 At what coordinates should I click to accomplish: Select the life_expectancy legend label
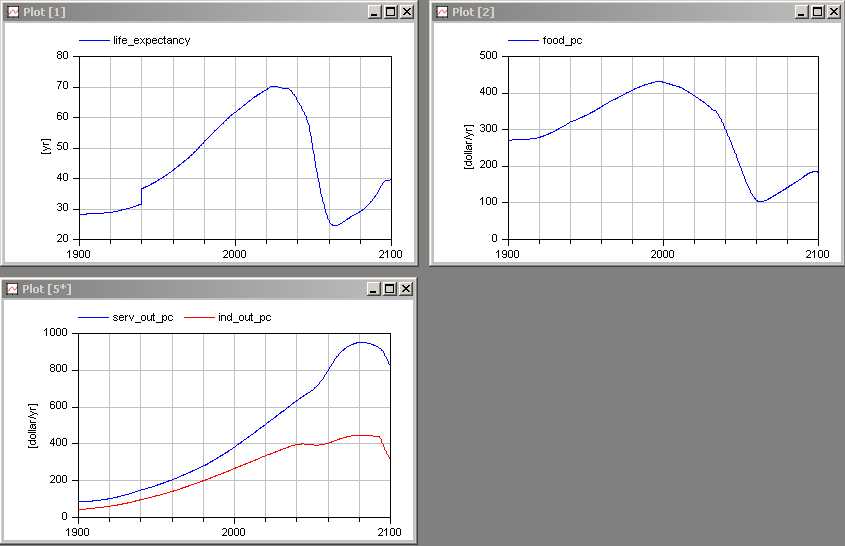pos(151,41)
